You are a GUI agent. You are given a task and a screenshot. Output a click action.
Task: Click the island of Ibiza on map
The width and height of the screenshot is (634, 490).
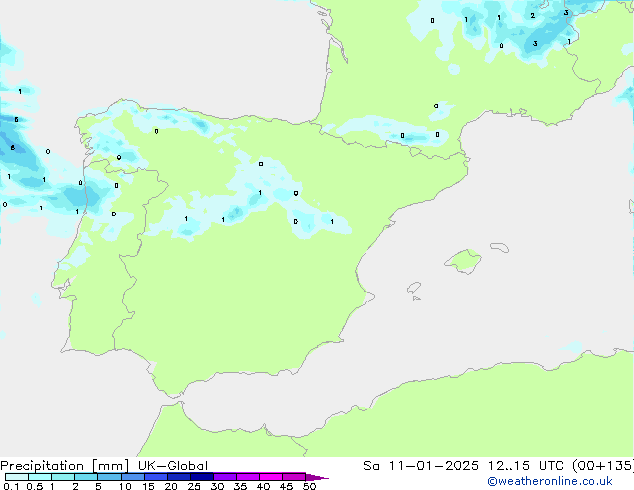[414, 288]
